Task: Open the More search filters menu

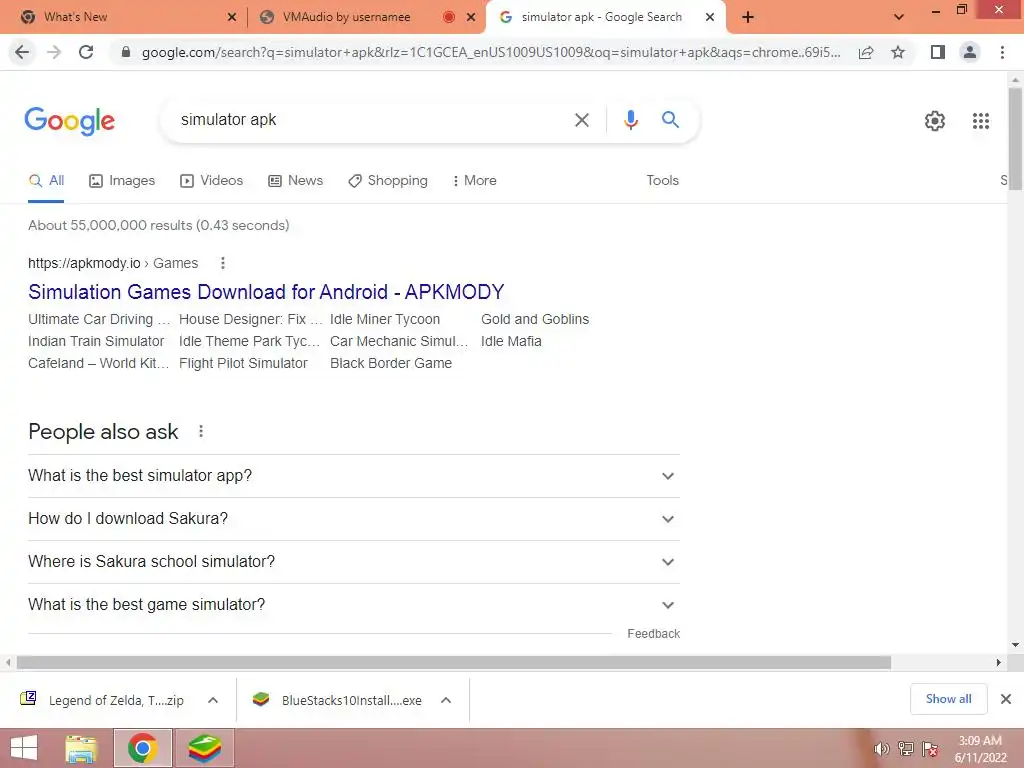Action: [x=475, y=181]
